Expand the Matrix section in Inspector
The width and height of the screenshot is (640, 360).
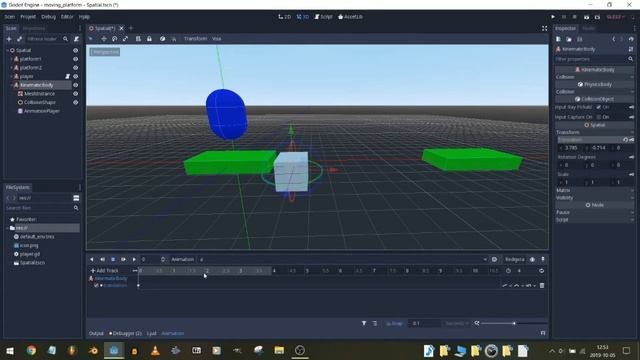pyautogui.click(x=594, y=190)
